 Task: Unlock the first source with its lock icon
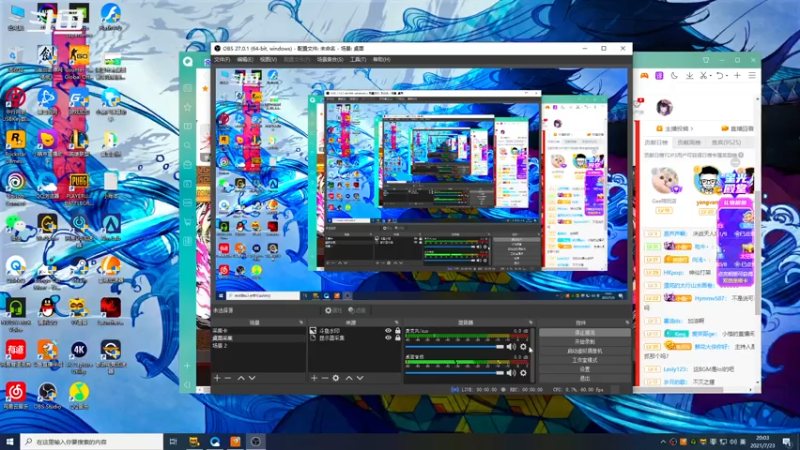398,331
